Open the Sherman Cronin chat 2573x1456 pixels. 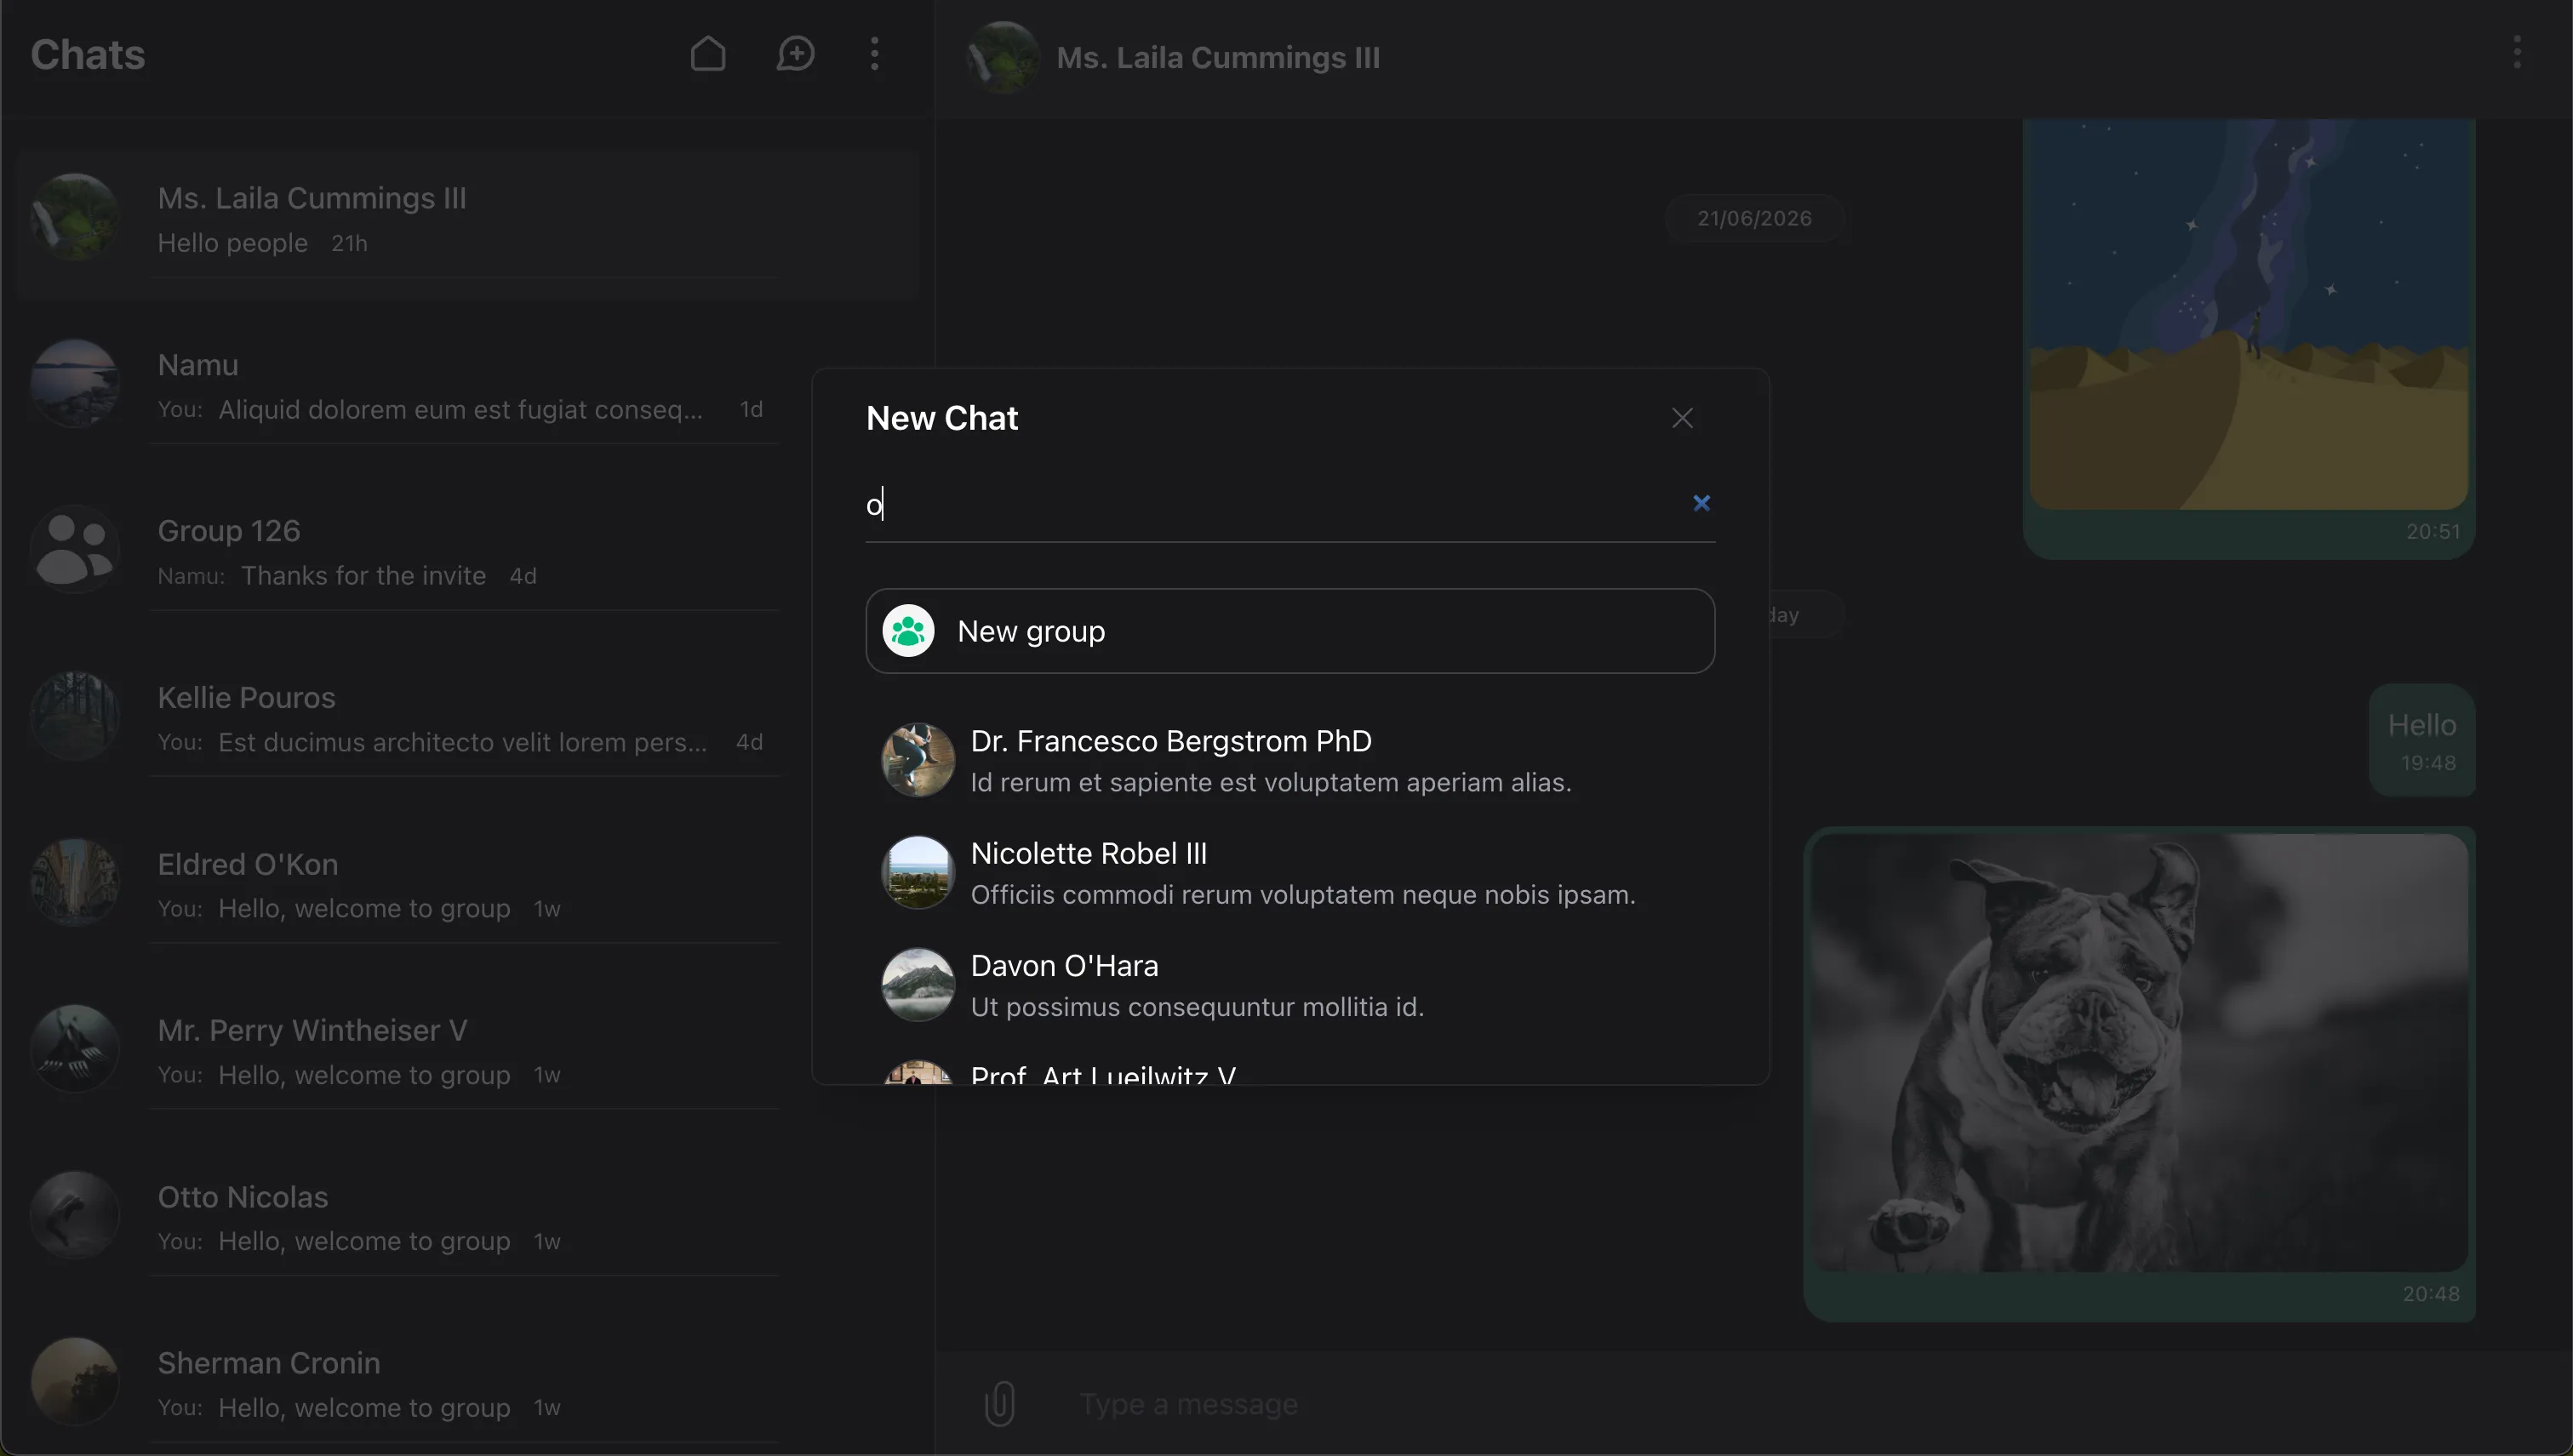(x=467, y=1383)
